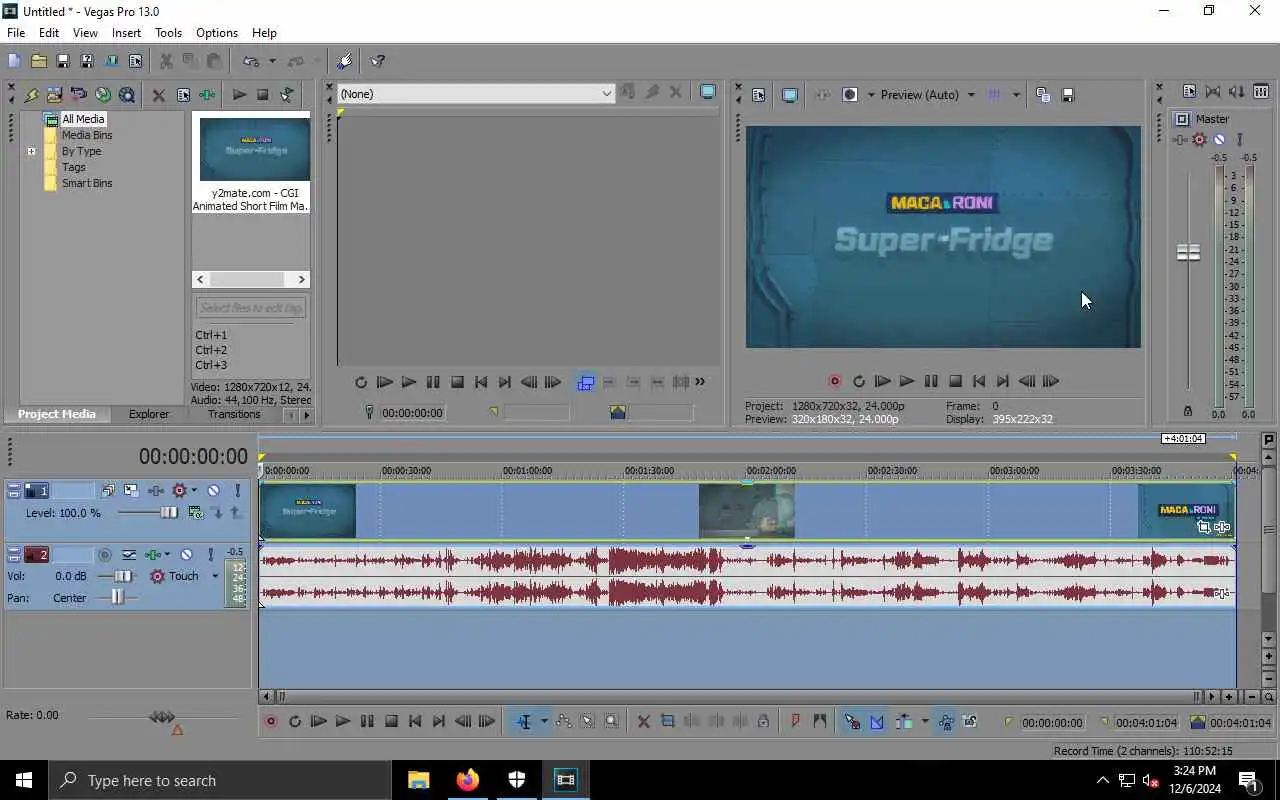Click Record button under video preview
Viewport: 1280px width, 800px height.
pos(834,381)
